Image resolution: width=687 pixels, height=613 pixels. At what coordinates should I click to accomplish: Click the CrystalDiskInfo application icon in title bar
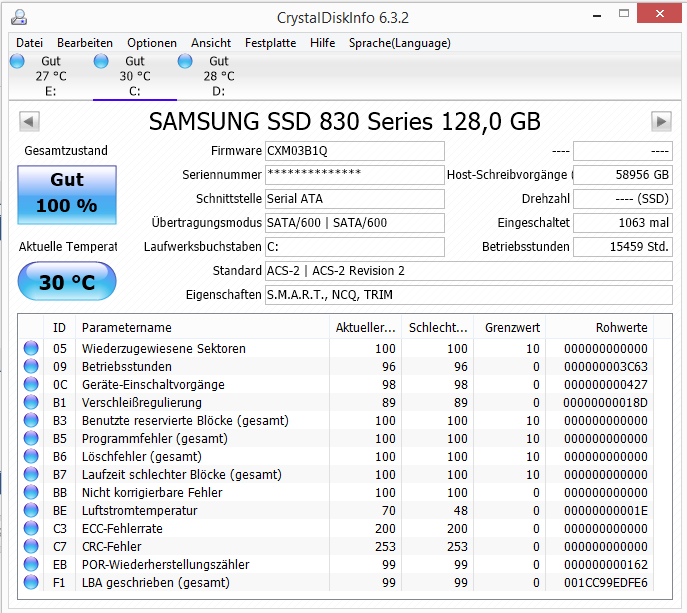19,18
